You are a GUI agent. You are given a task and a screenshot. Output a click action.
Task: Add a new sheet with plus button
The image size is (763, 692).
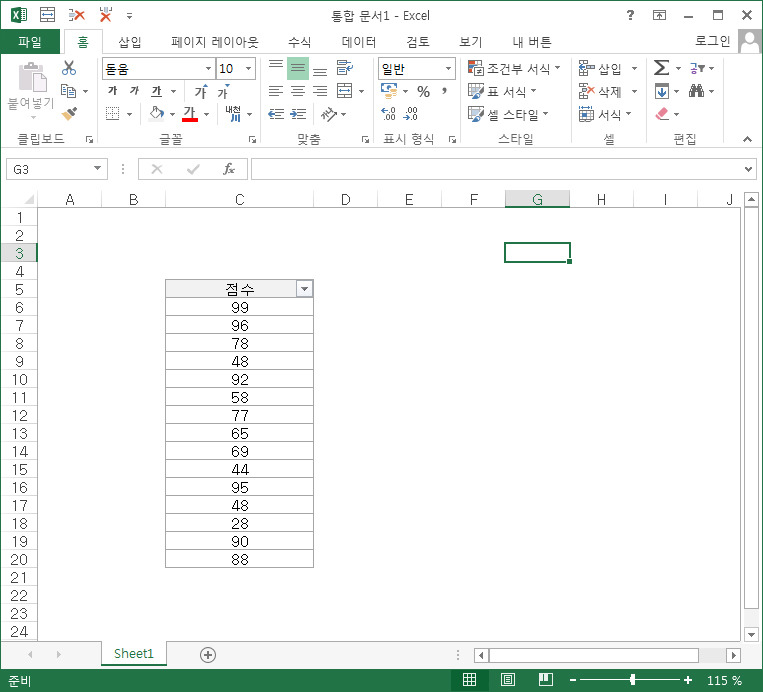click(208, 655)
